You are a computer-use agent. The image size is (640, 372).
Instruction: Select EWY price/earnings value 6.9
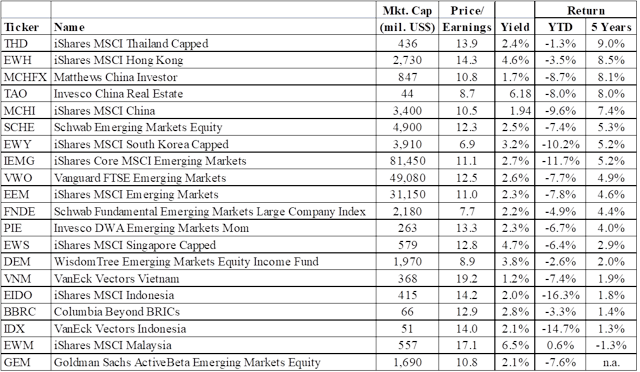[467, 144]
